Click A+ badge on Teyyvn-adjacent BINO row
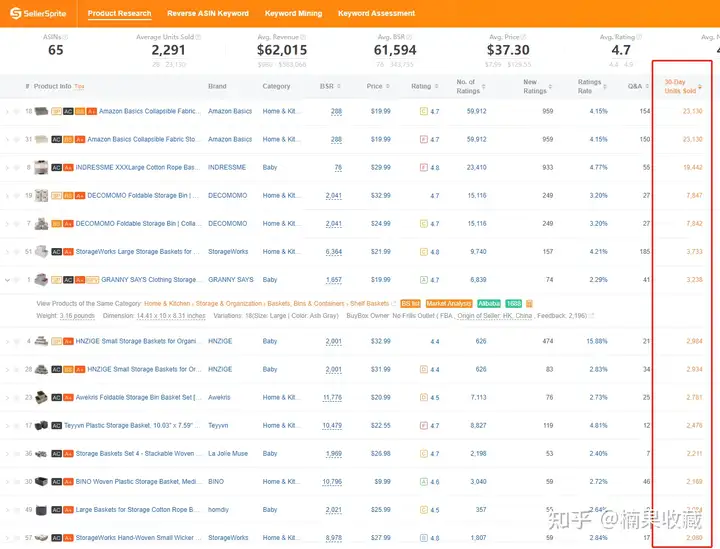 [68, 482]
